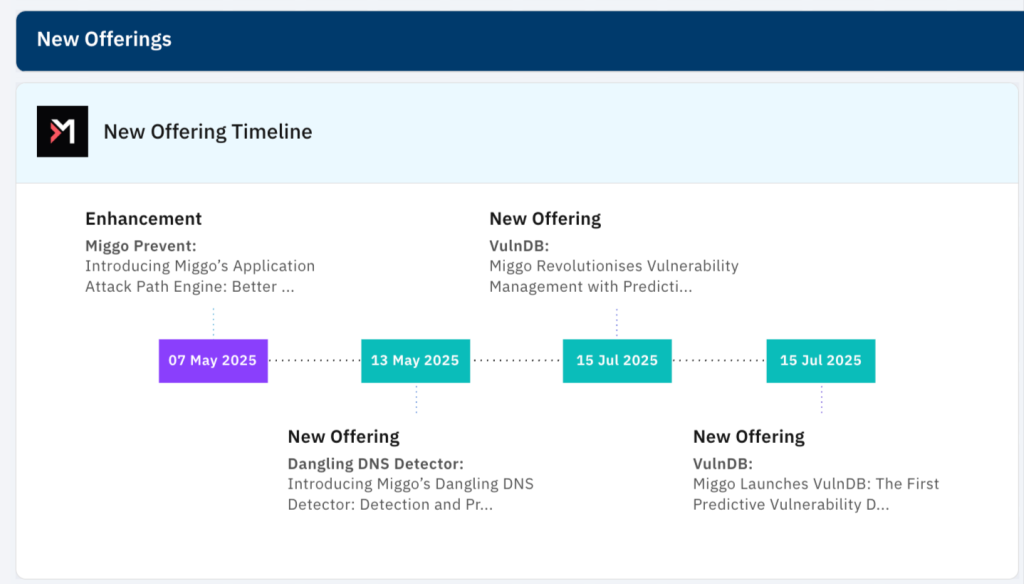Select the 07 May 2025 timeline marker
1024x584 pixels.
[213, 361]
